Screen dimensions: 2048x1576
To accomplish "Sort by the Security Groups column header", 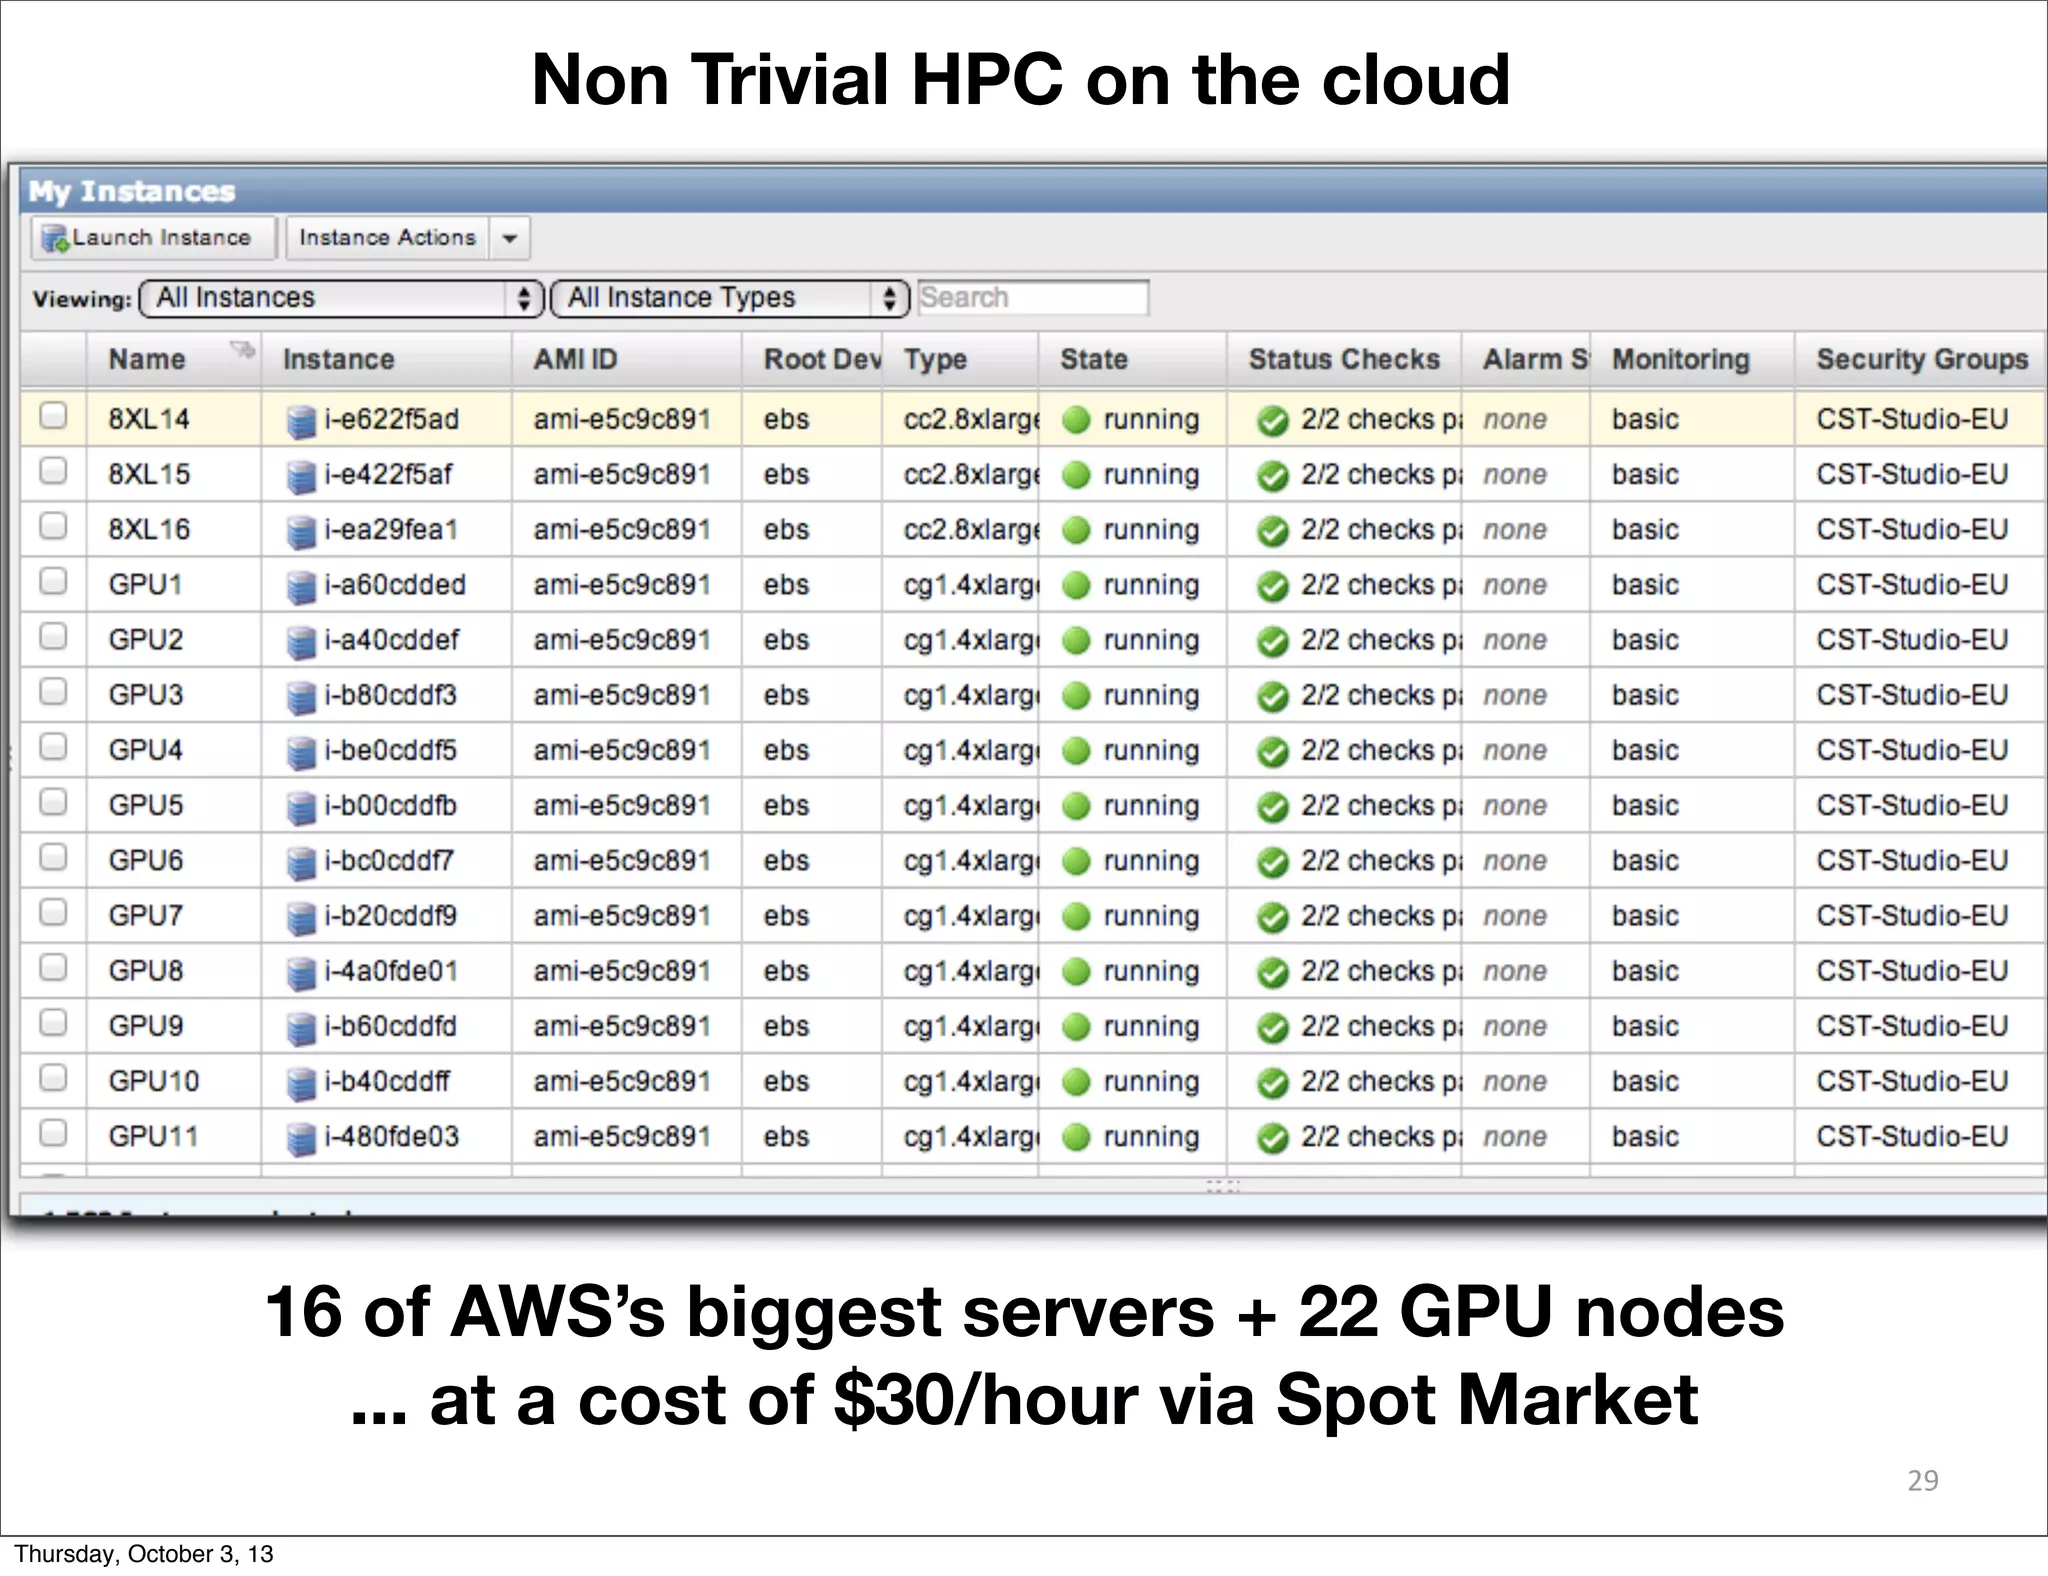I will (x=1922, y=359).
